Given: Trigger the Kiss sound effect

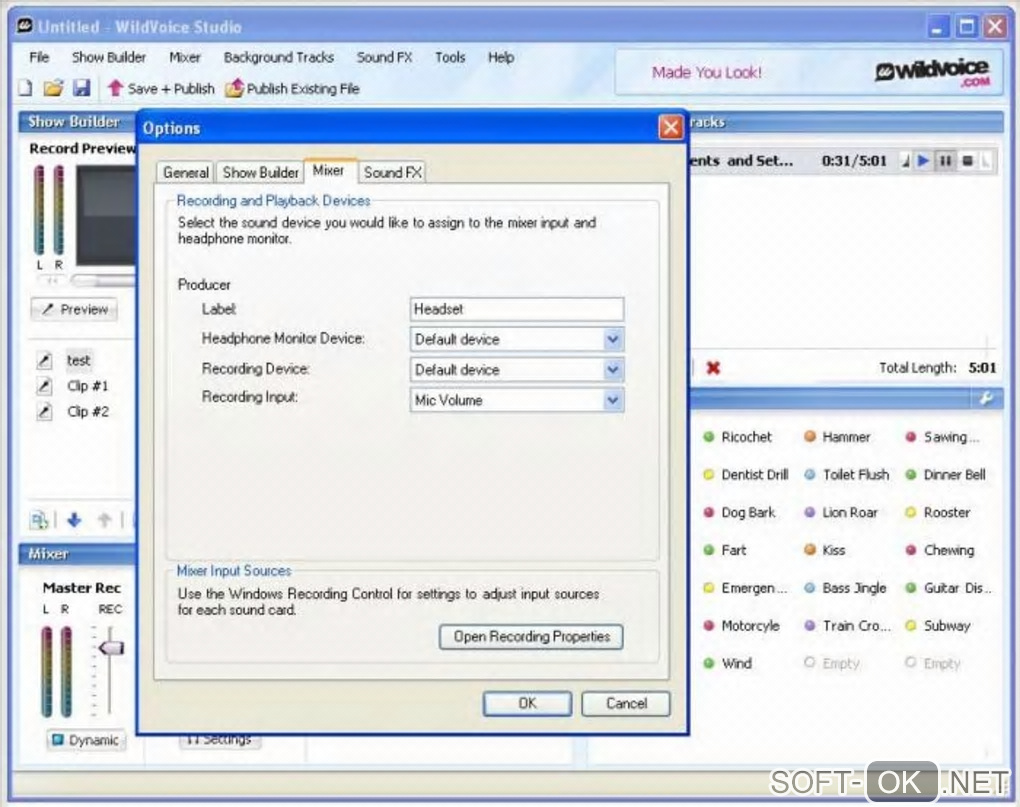Looking at the screenshot, I should coord(825,550).
